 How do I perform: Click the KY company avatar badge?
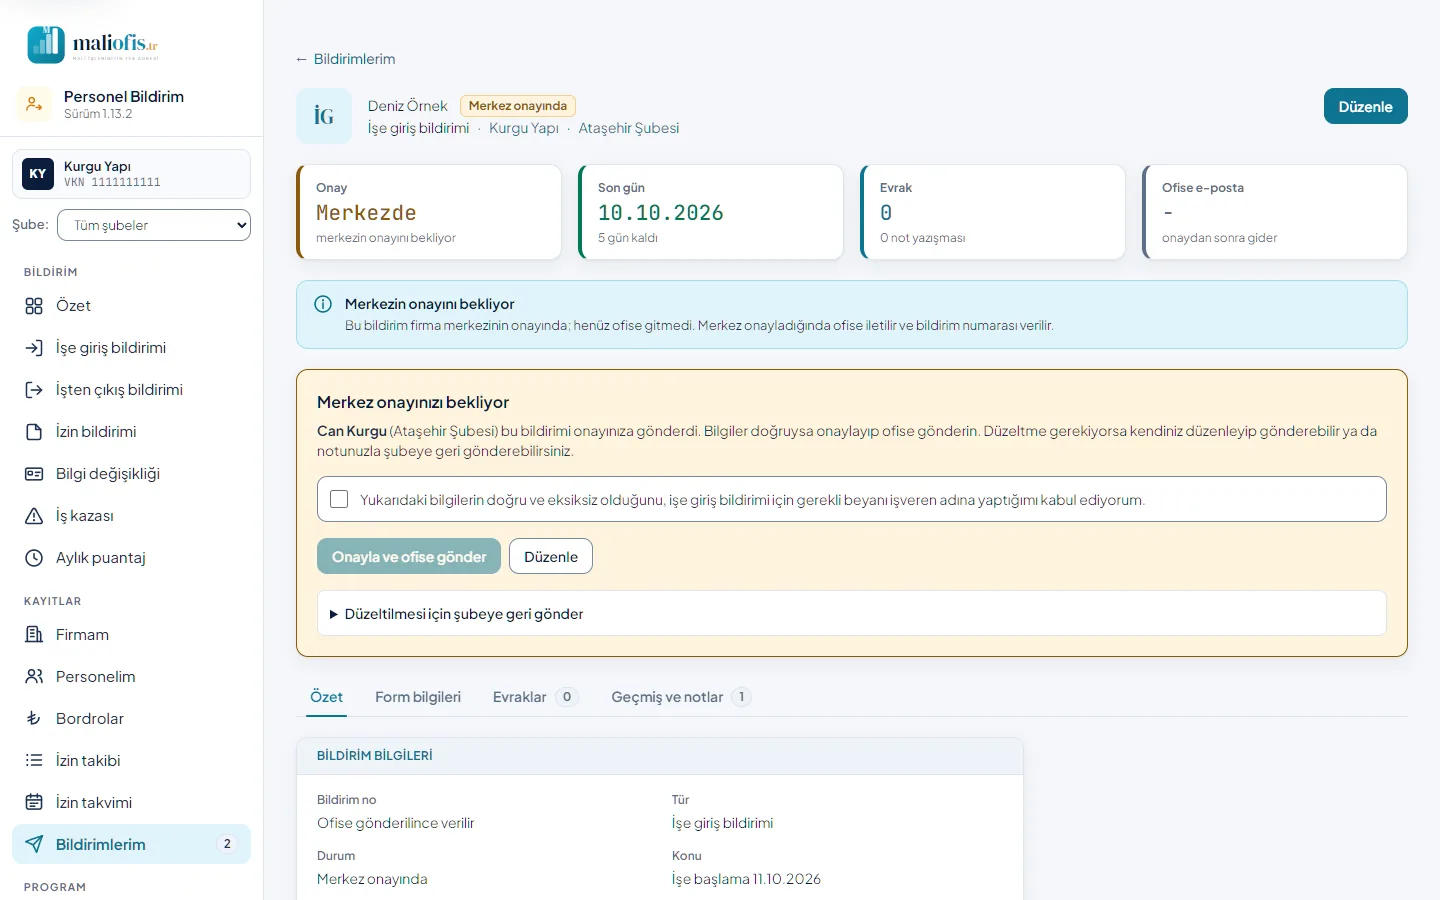pos(38,174)
